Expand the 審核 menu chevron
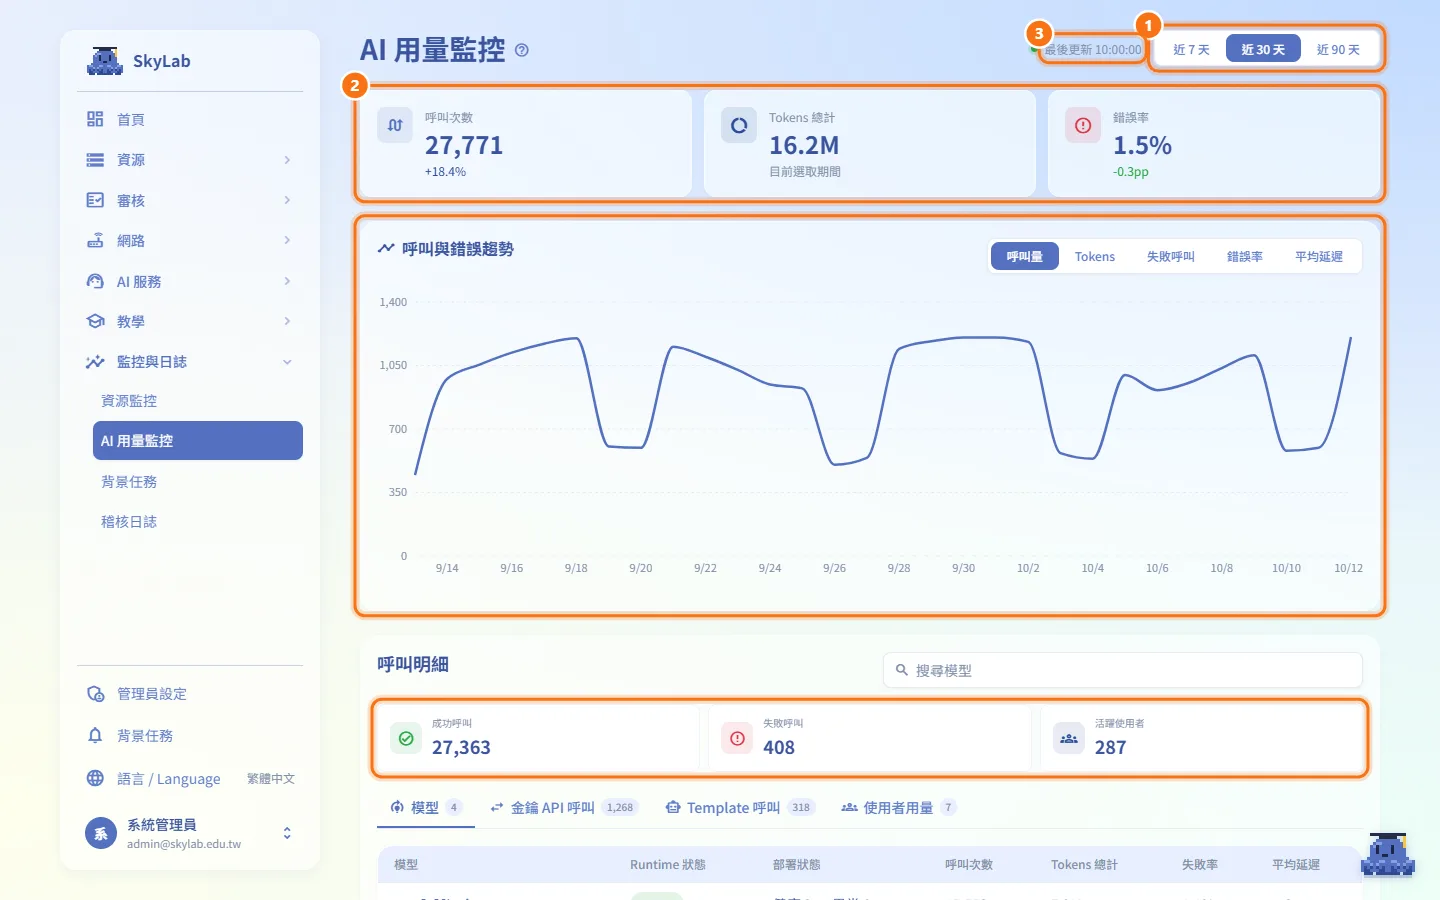Viewport: 1440px width, 900px height. (287, 200)
